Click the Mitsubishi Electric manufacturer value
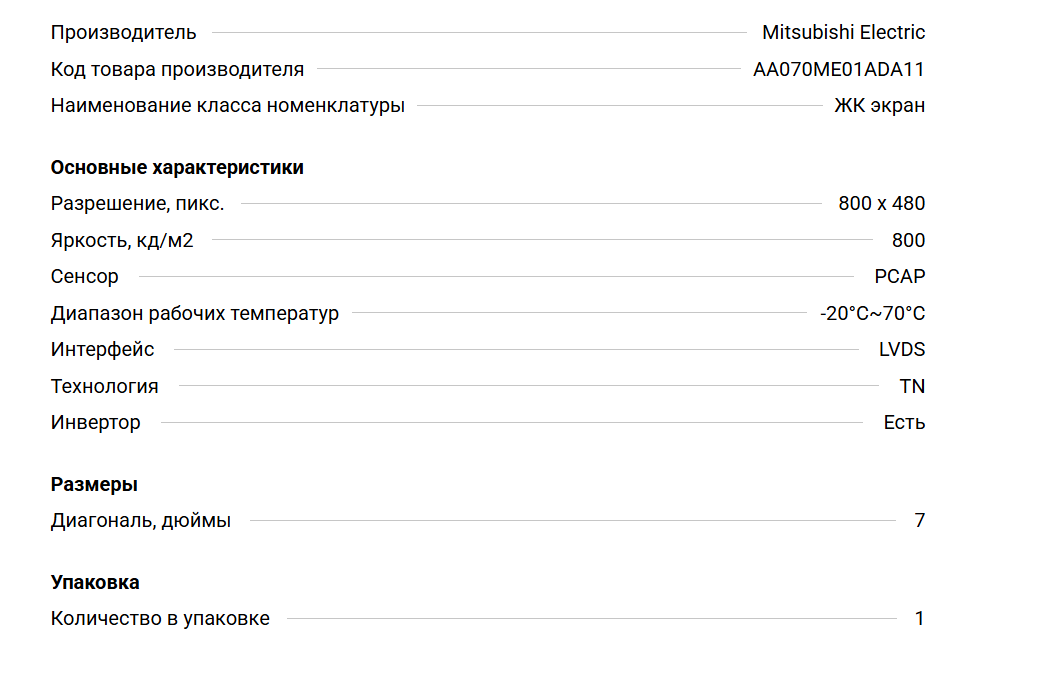This screenshot has height=681, width=1063. click(x=843, y=32)
